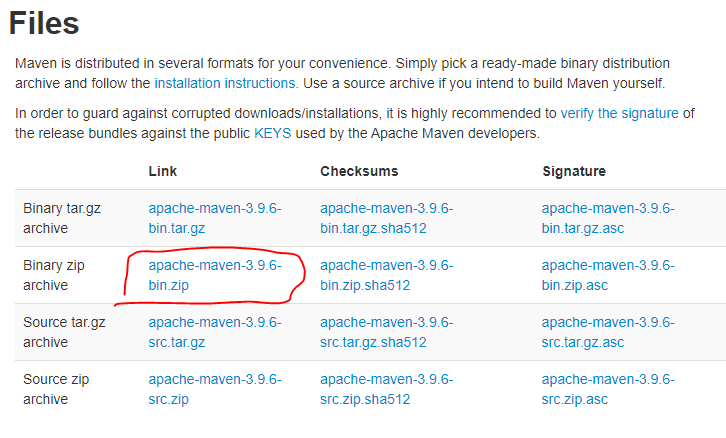Open the verify the signature link
The image size is (726, 438).
(620, 113)
